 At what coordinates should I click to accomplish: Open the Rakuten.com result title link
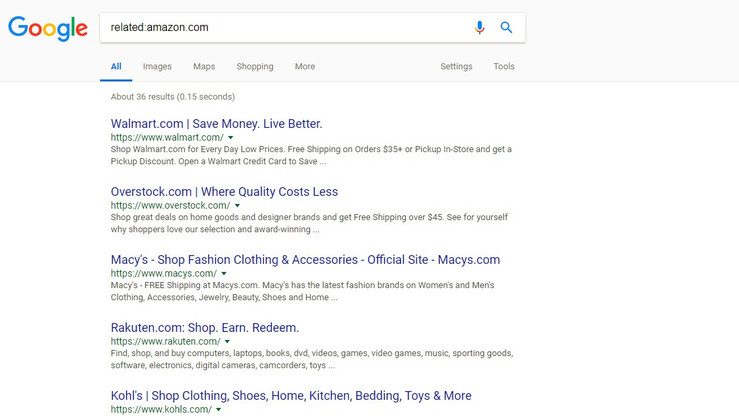[205, 327]
